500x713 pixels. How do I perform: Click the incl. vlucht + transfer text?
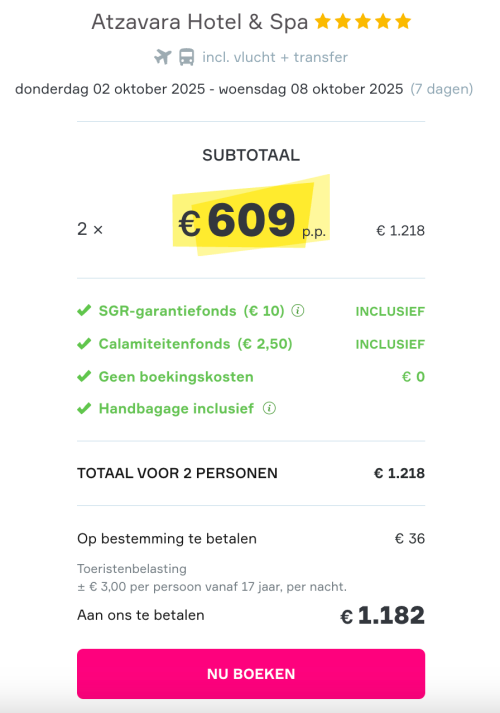coord(275,57)
